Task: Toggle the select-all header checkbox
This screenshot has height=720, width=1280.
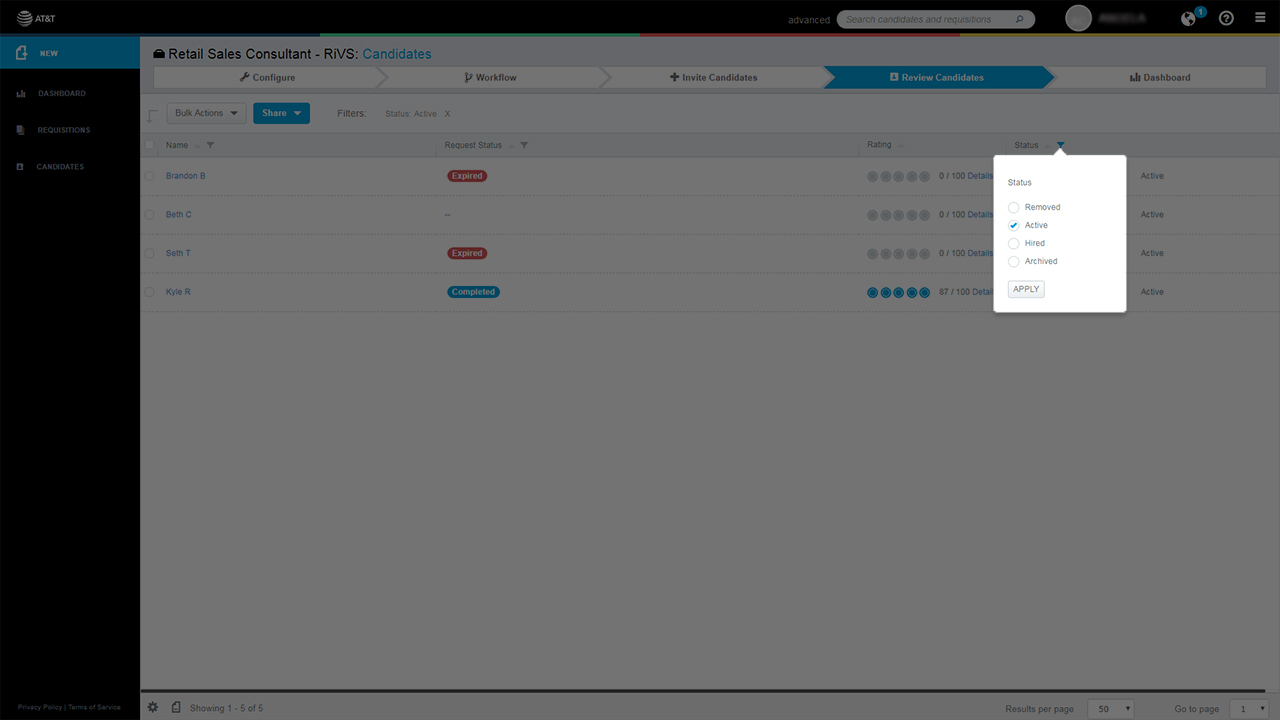Action: click(150, 145)
